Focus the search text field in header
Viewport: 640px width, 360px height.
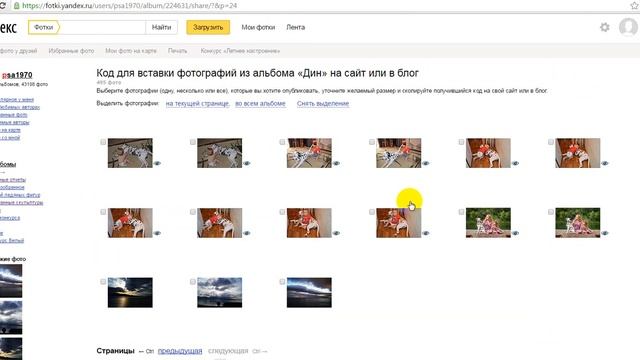click(x=102, y=27)
